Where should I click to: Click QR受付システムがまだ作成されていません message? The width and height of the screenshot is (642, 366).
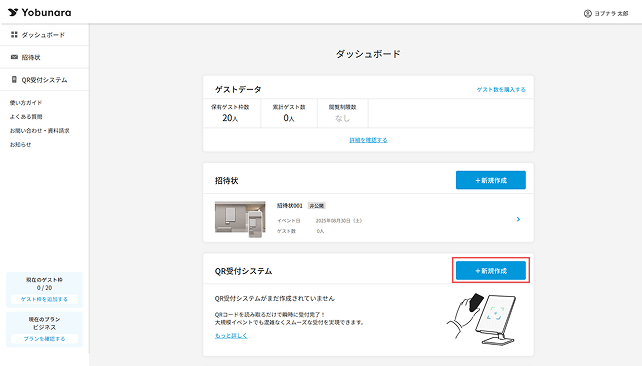[x=275, y=298]
